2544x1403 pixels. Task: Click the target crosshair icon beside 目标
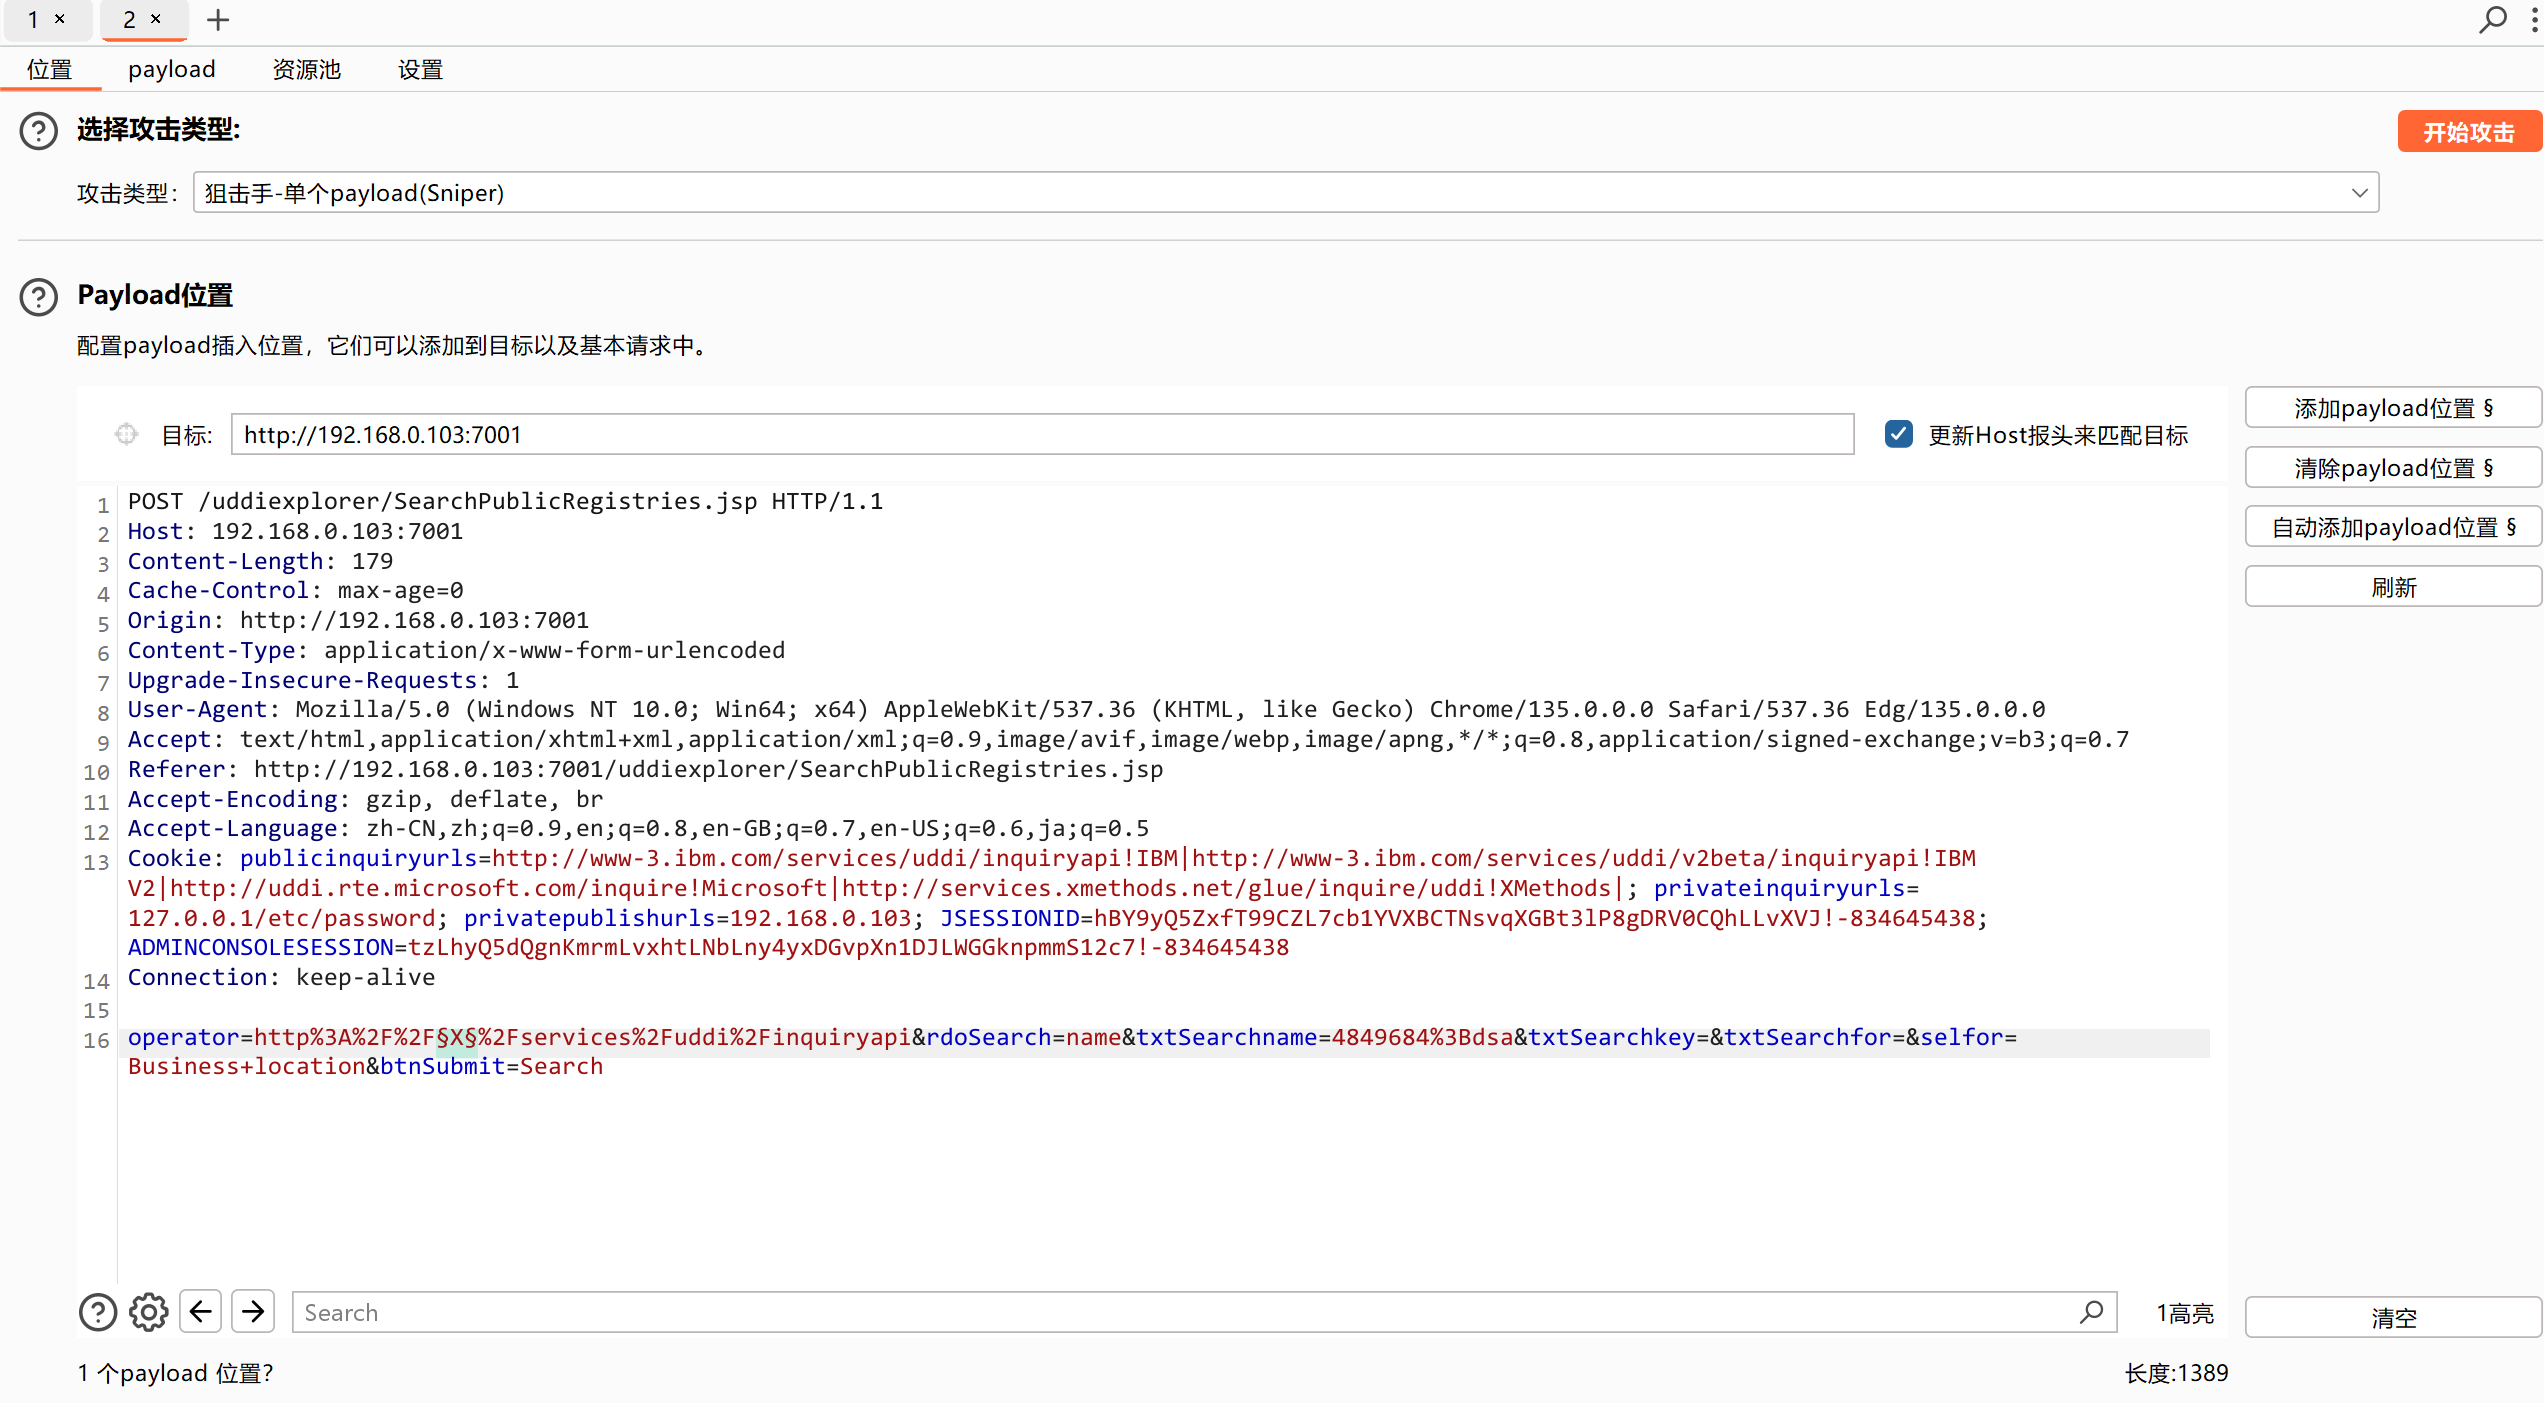(x=126, y=434)
